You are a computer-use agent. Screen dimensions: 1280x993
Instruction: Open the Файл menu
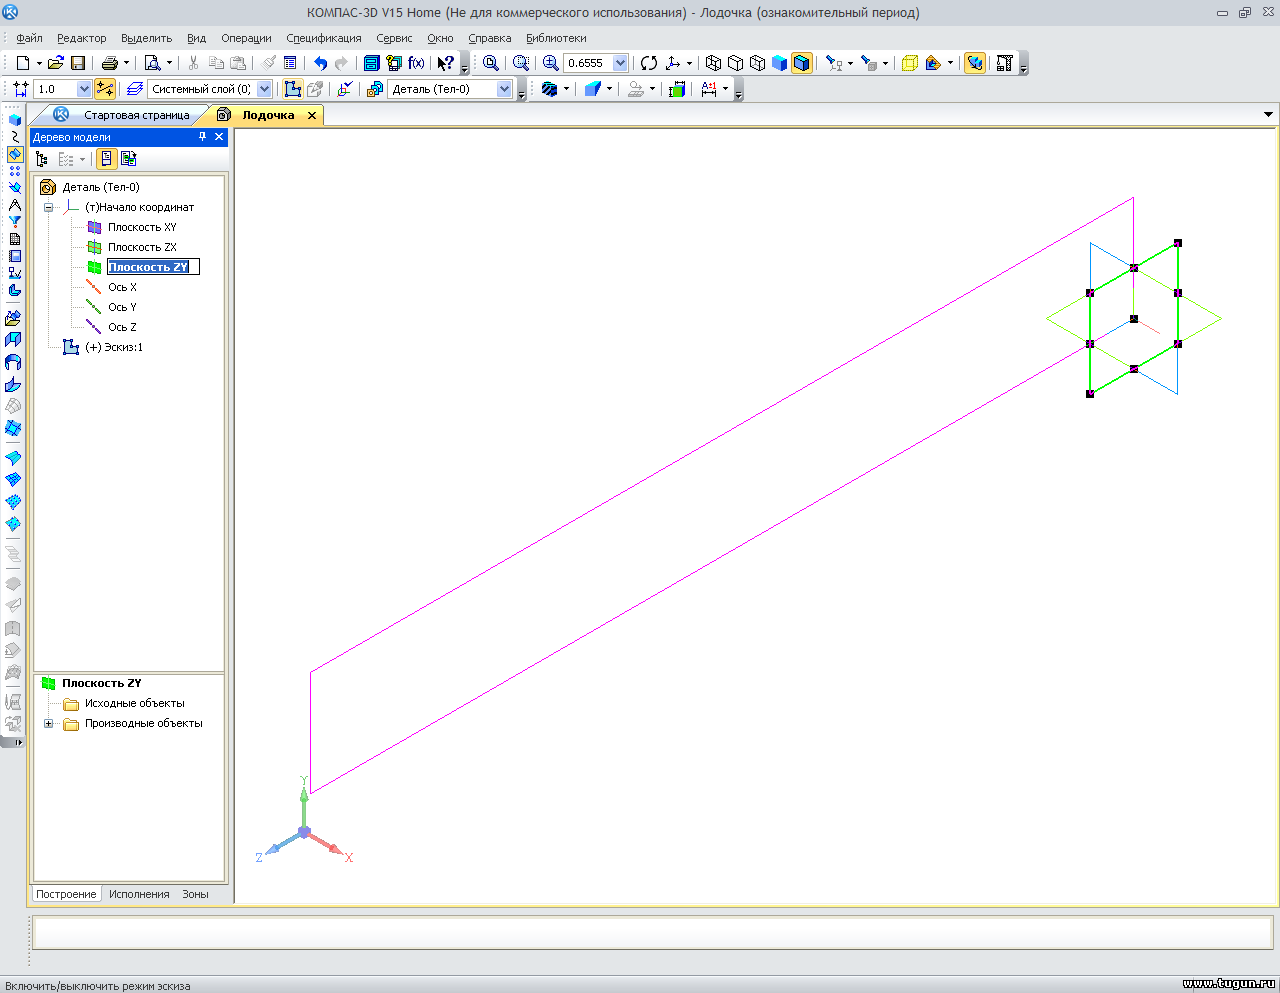pyautogui.click(x=29, y=38)
